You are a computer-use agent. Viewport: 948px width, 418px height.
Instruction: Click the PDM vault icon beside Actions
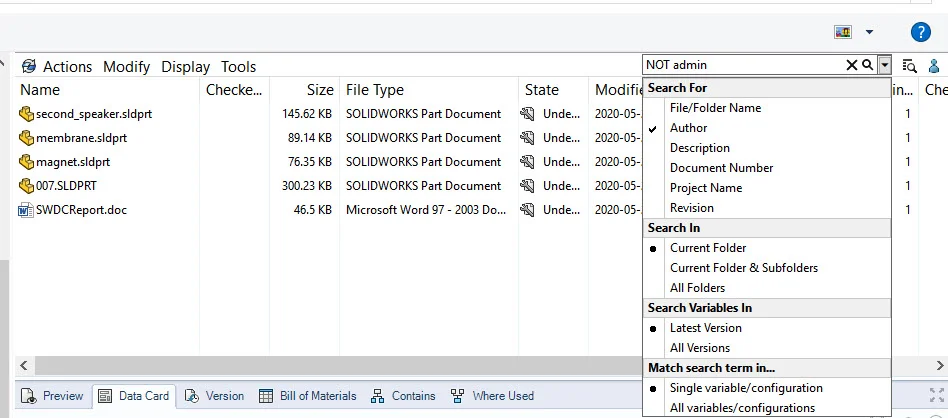(x=28, y=66)
